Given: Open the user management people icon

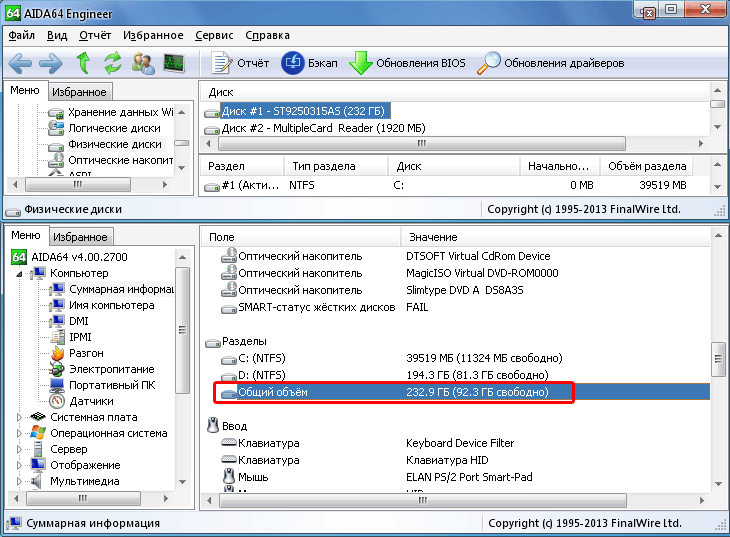Looking at the screenshot, I should (143, 63).
